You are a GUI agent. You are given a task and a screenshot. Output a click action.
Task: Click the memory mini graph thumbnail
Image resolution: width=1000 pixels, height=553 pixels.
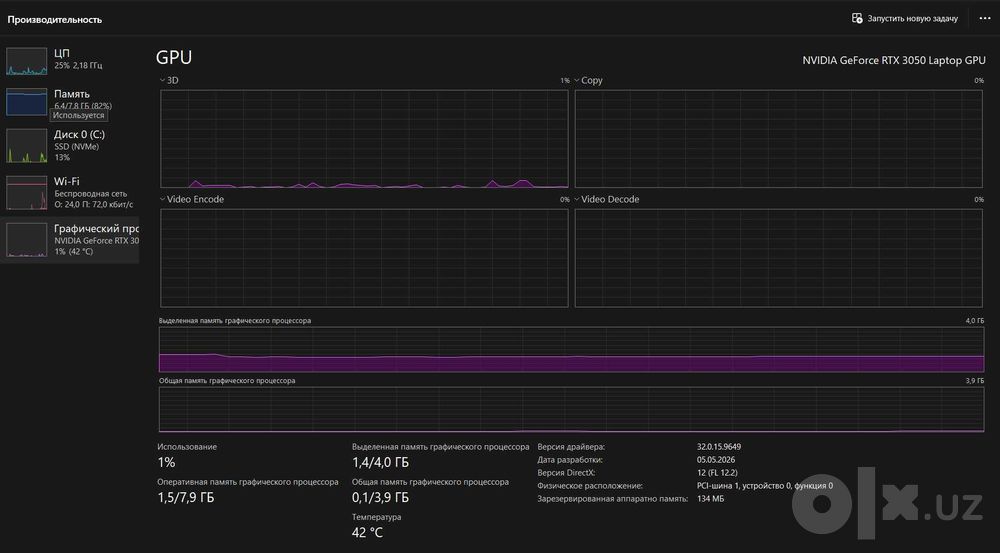point(27,102)
